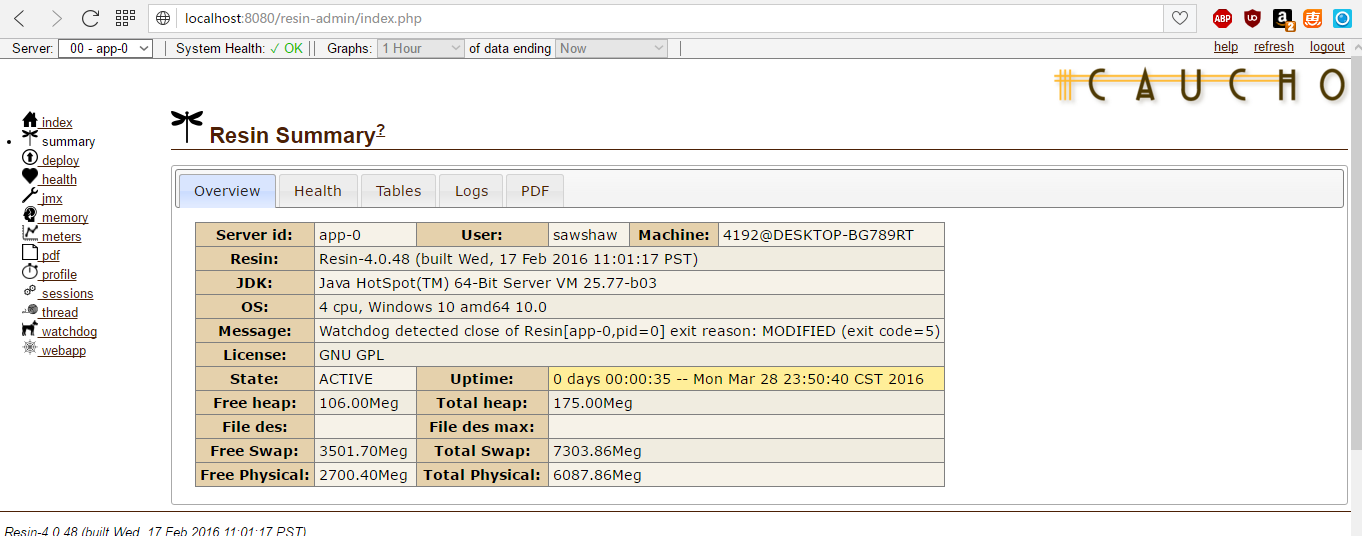Click the logout link
Screen dimensions: 1362x536
(x=1327, y=47)
